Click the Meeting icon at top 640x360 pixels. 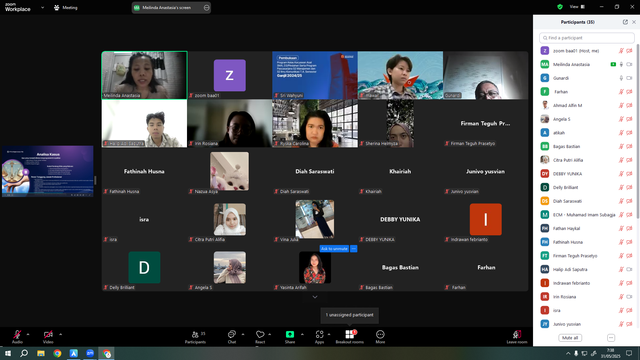57,8
